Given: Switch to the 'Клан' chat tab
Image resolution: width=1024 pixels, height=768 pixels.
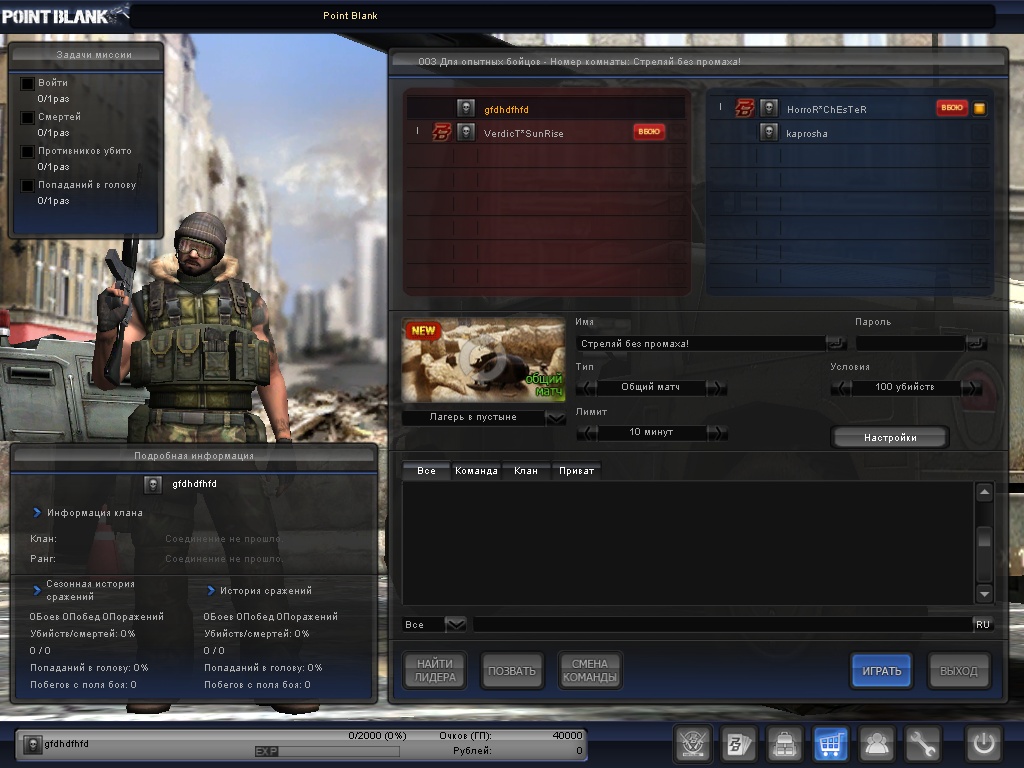Looking at the screenshot, I should pos(525,470).
